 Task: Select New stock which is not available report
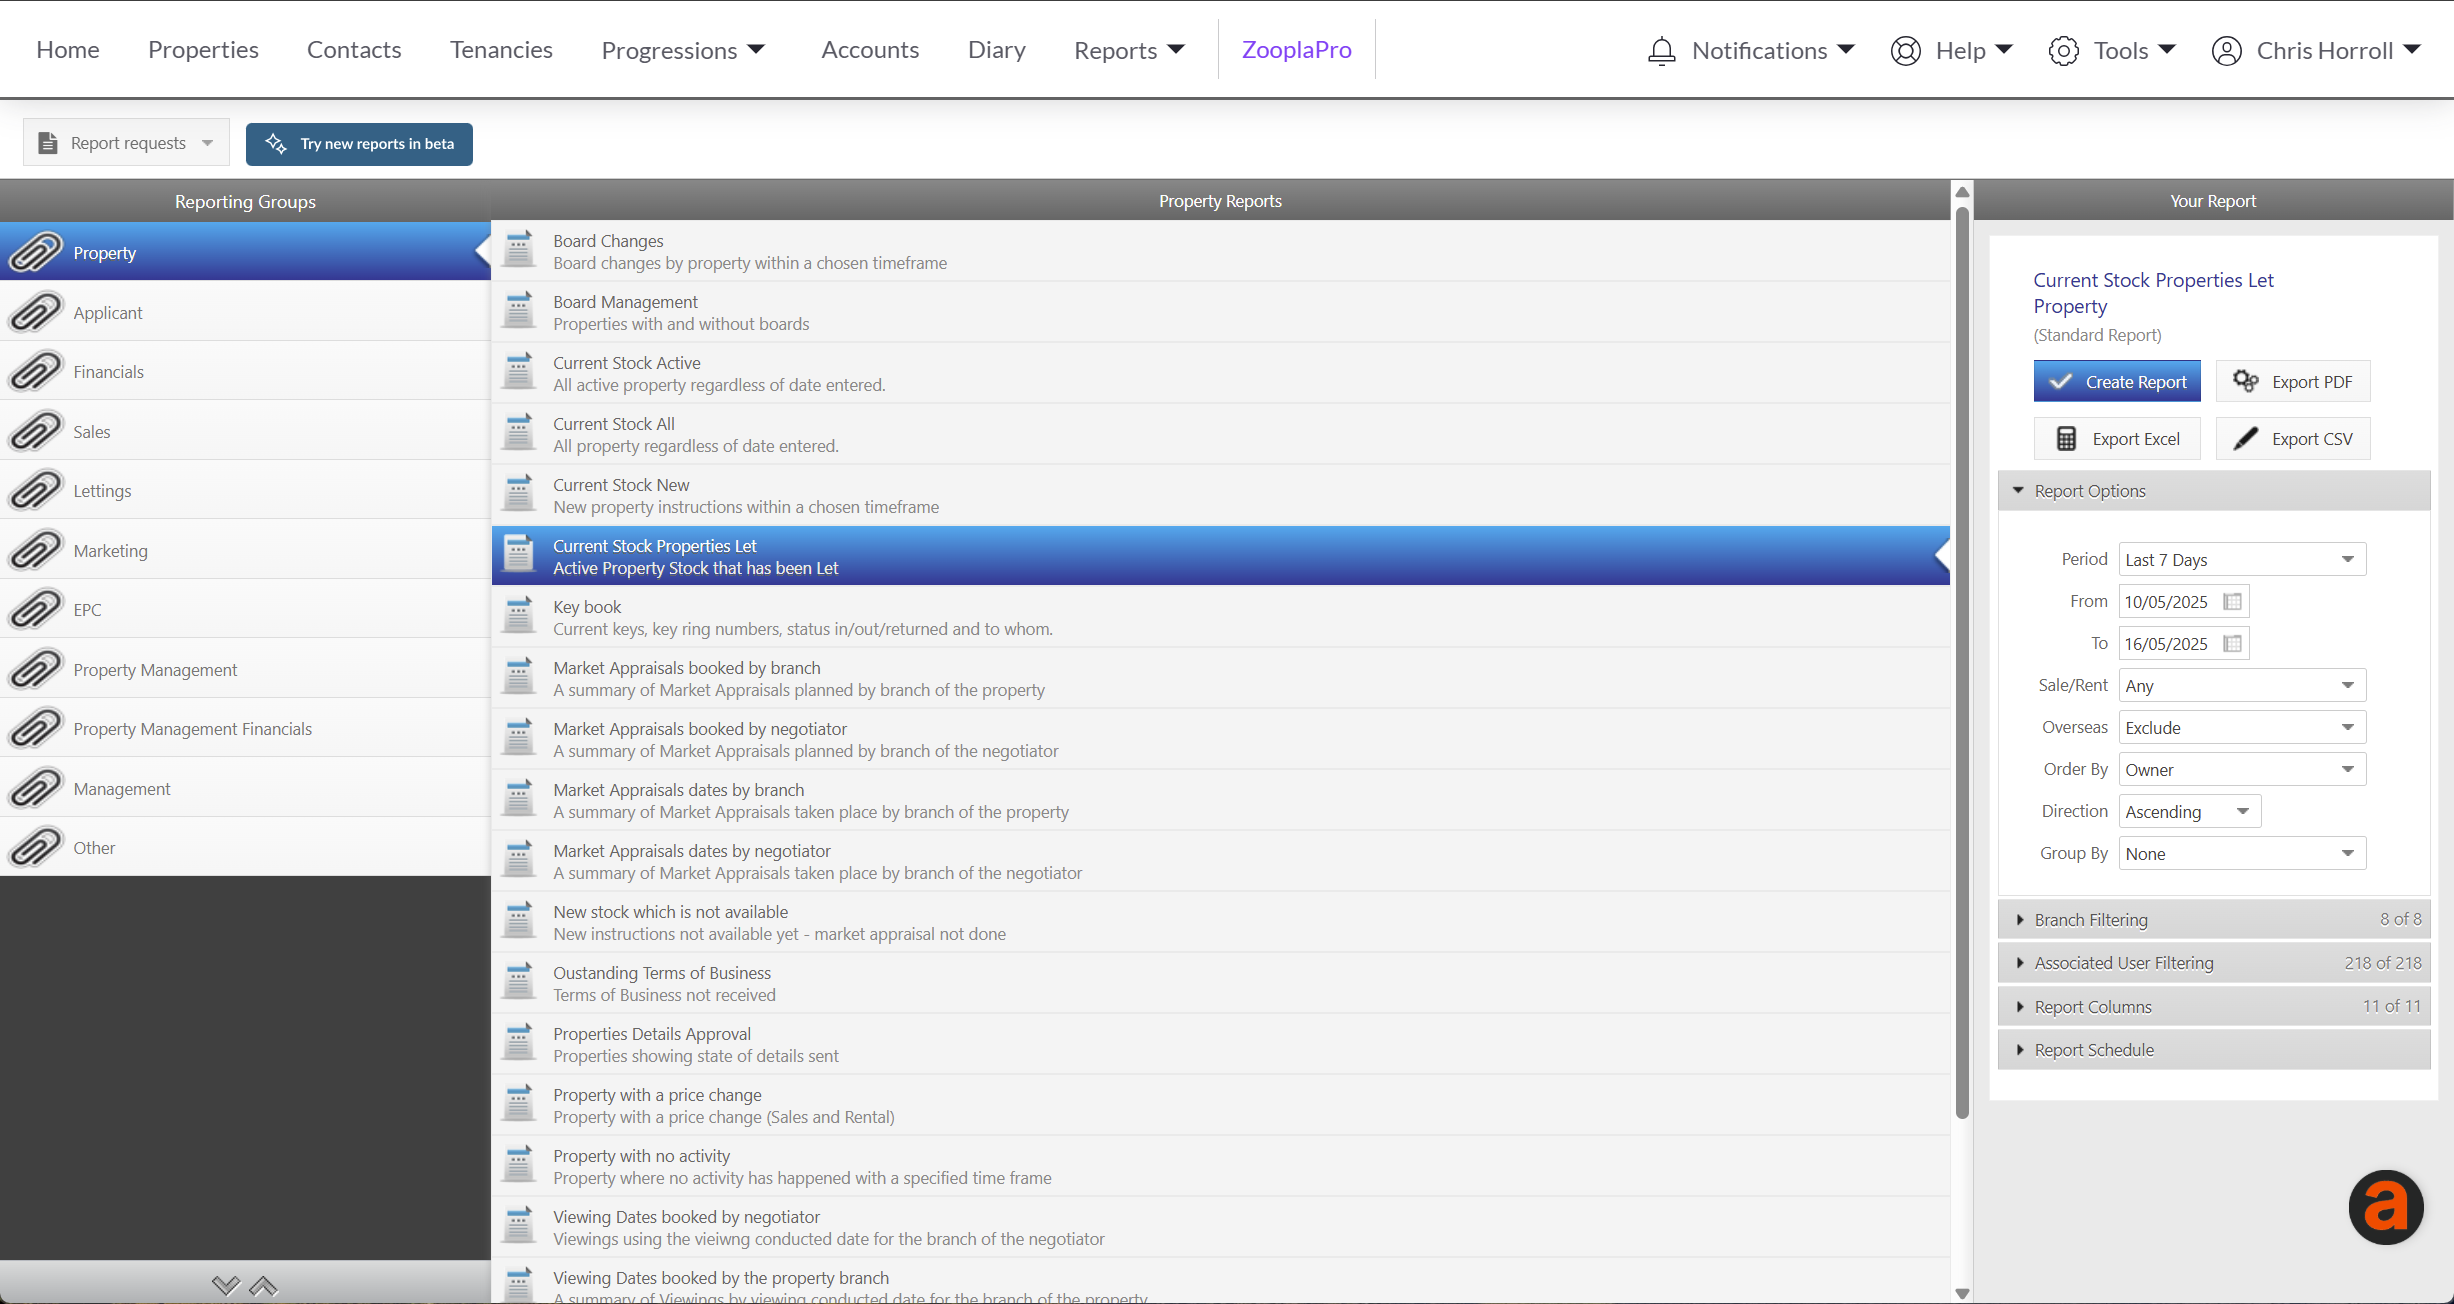tap(1220, 922)
